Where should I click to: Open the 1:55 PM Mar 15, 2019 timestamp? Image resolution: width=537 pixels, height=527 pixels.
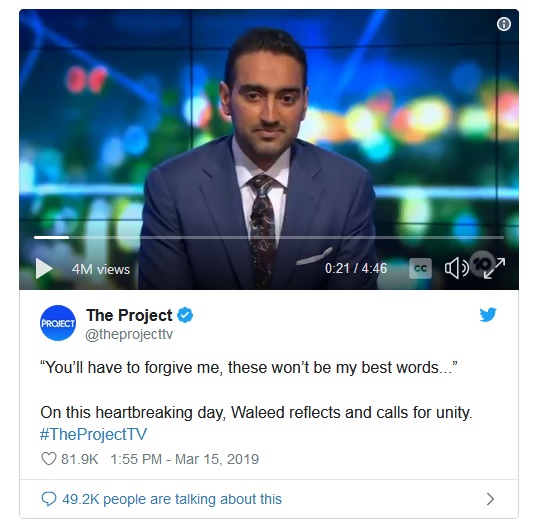pyautogui.click(x=184, y=459)
